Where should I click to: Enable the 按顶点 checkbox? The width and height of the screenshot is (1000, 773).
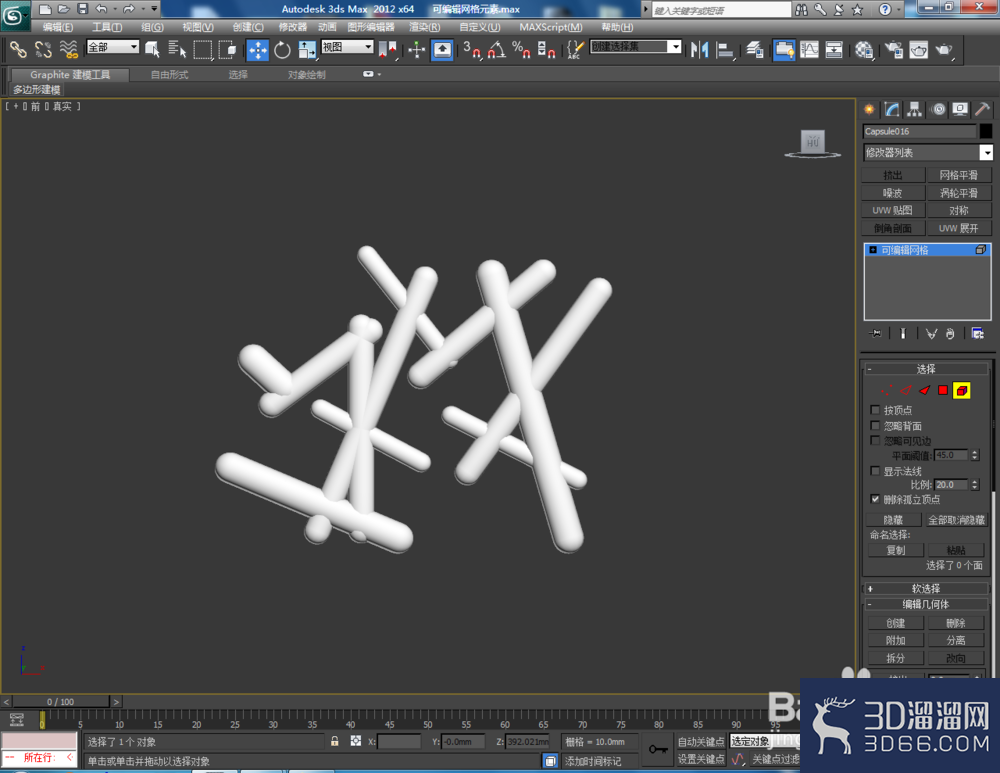coord(875,409)
